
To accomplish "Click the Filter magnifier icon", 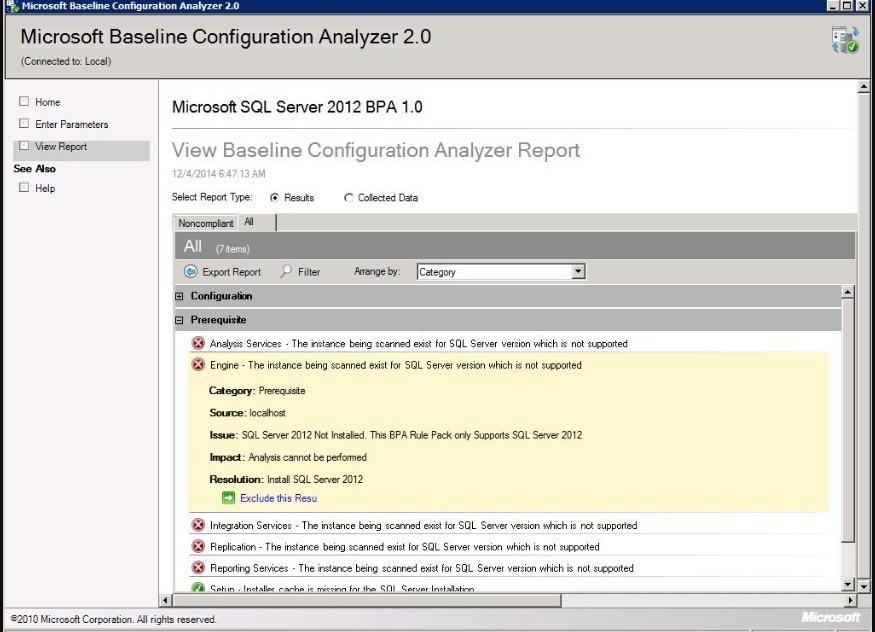I will [x=286, y=271].
